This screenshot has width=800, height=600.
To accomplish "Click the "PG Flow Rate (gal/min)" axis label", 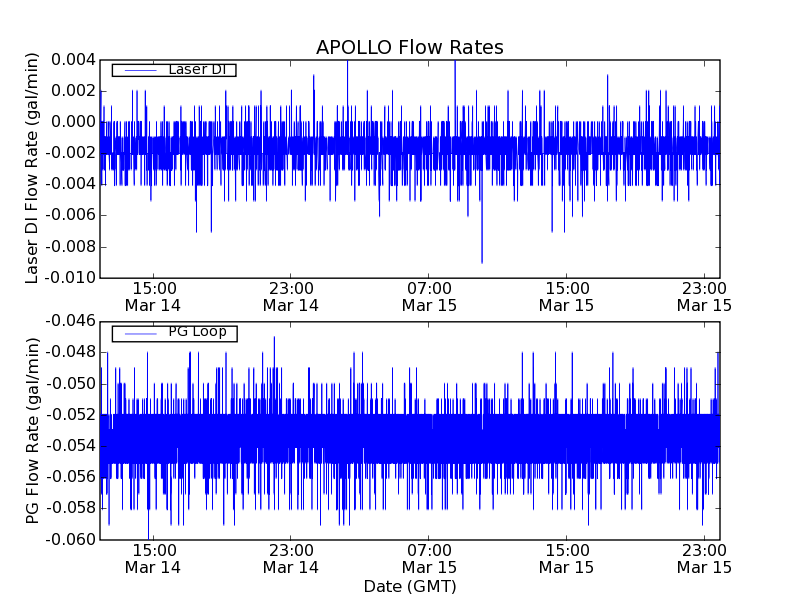I will [x=33, y=430].
